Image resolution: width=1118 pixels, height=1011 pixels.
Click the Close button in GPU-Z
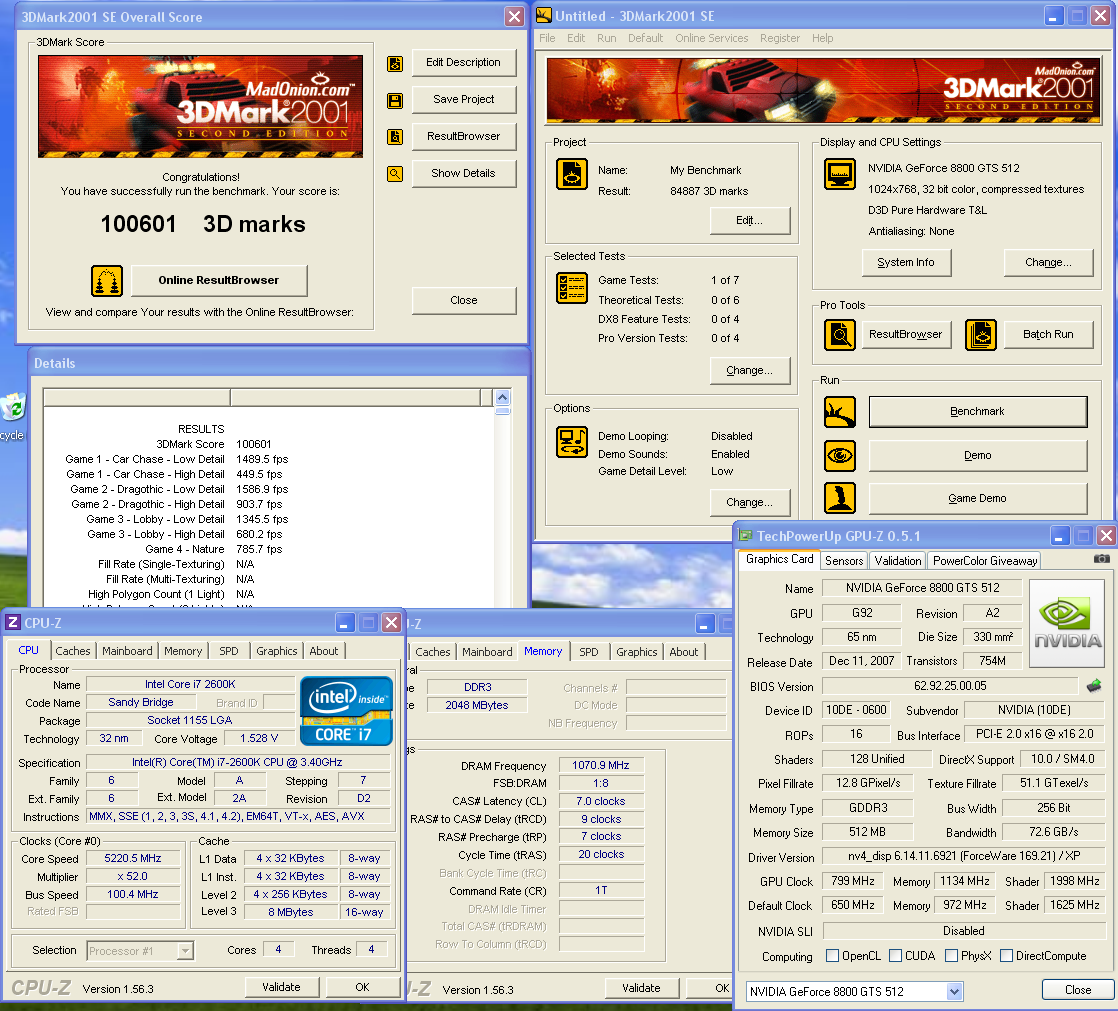(1078, 990)
